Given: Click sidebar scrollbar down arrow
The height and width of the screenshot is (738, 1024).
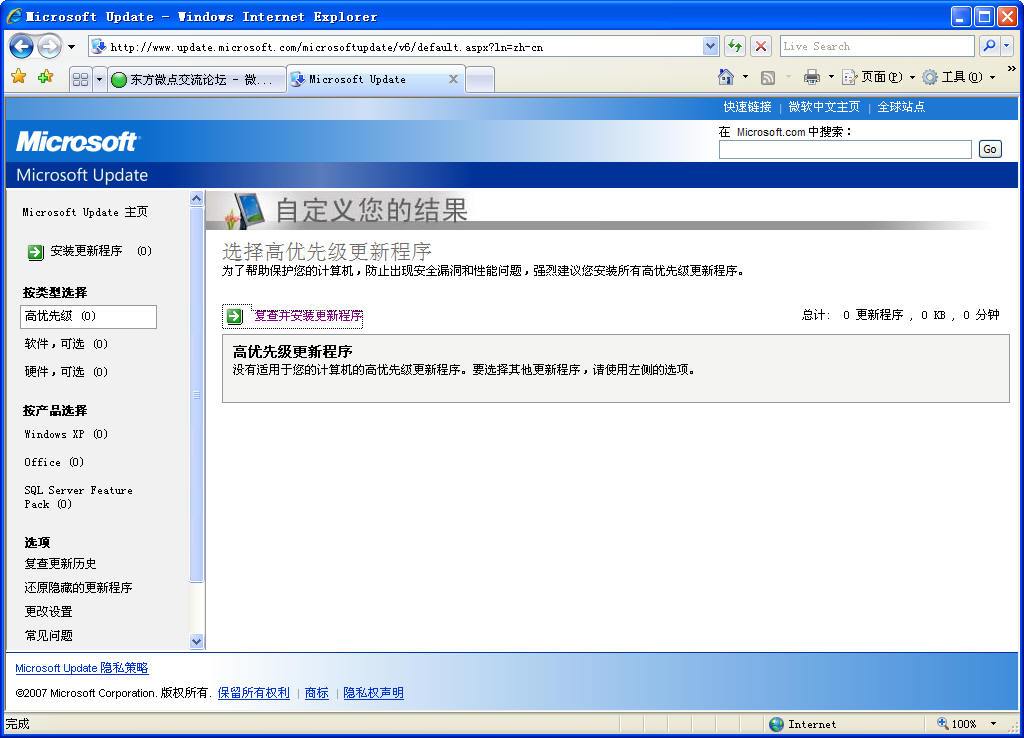Looking at the screenshot, I should 197,641.
